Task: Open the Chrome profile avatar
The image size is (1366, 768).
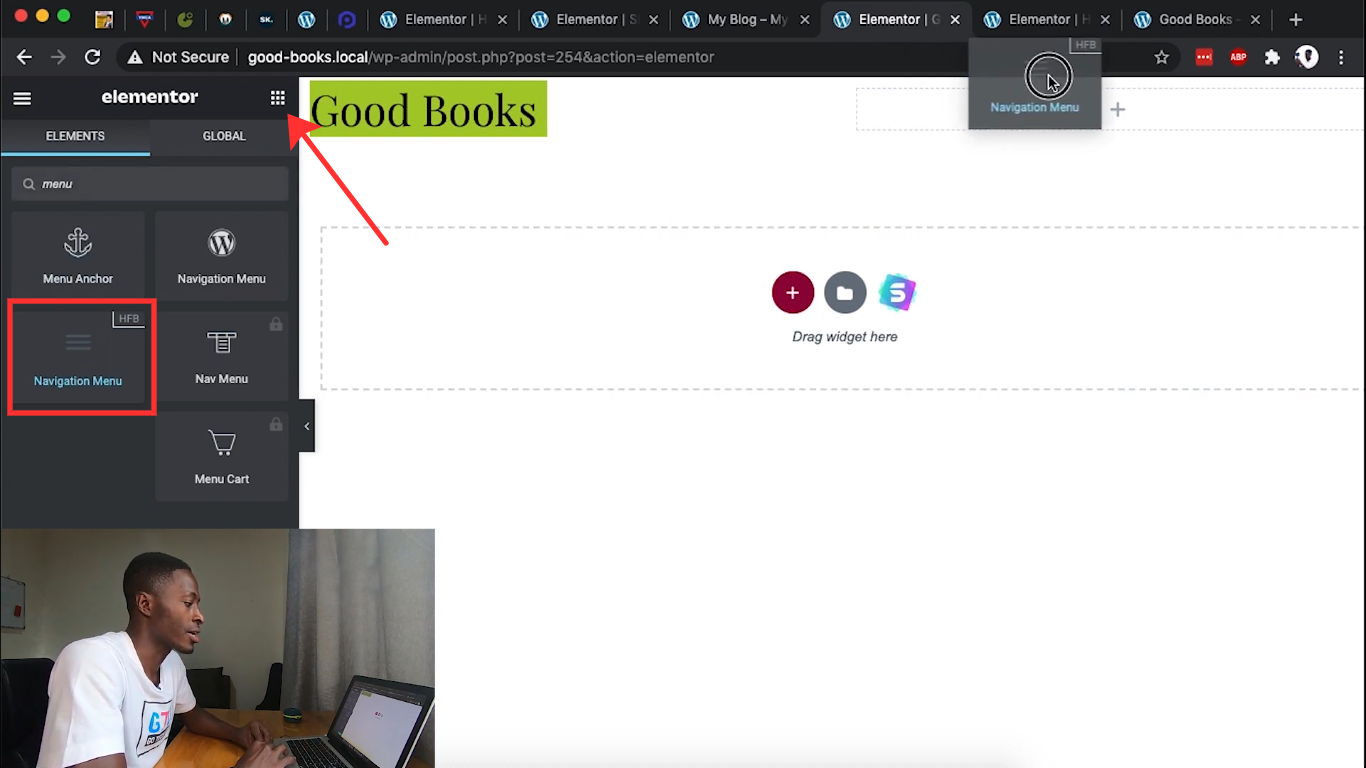Action: [1307, 57]
